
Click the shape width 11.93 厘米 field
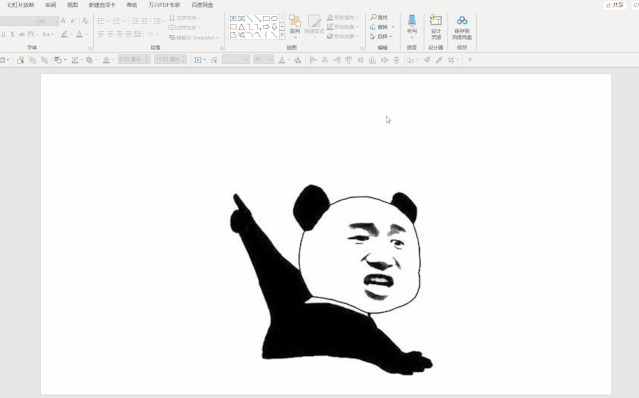(170, 59)
